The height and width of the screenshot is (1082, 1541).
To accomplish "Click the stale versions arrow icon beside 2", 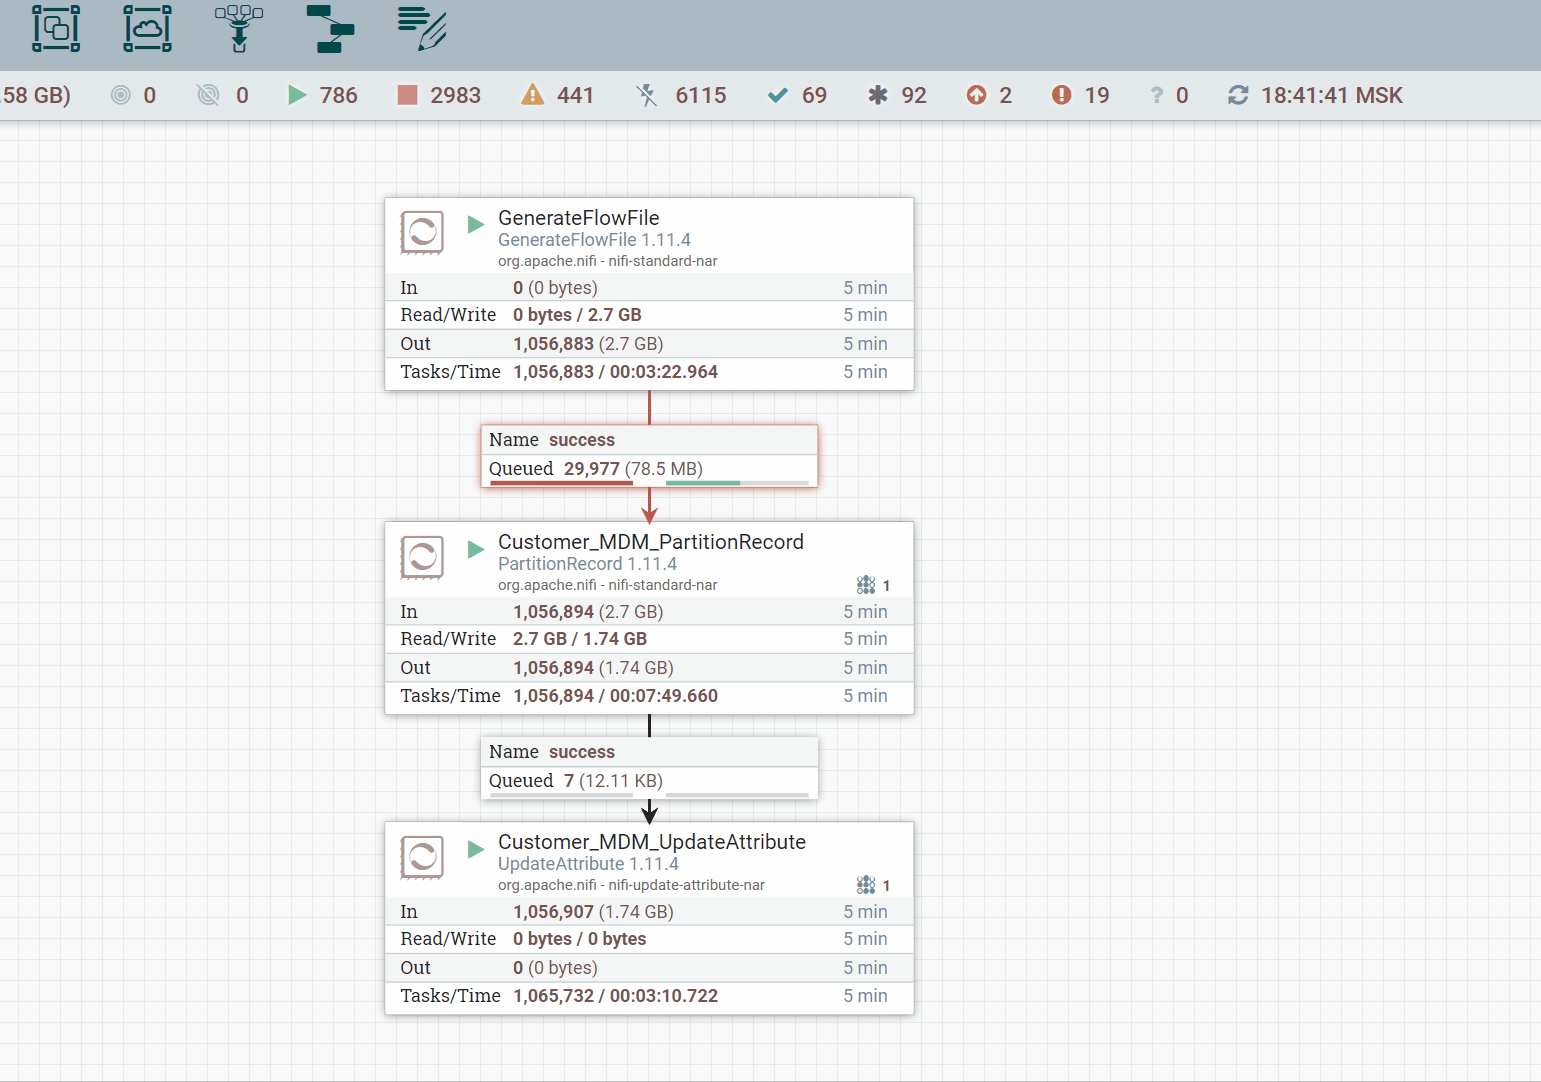I will point(976,95).
